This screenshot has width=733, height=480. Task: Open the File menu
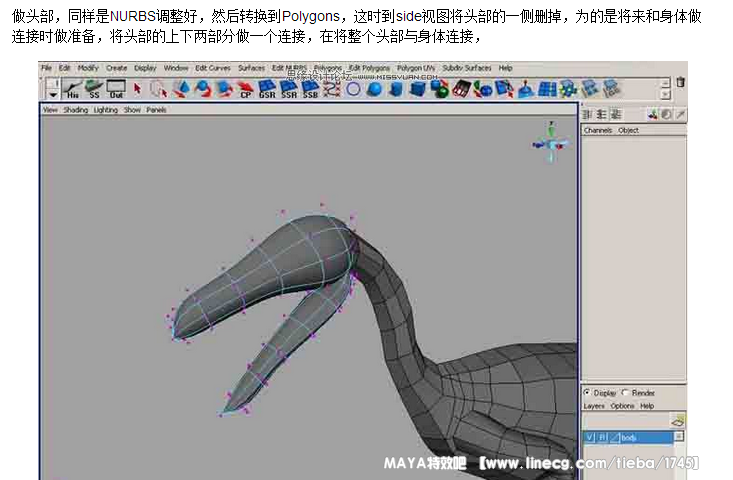click(x=46, y=68)
